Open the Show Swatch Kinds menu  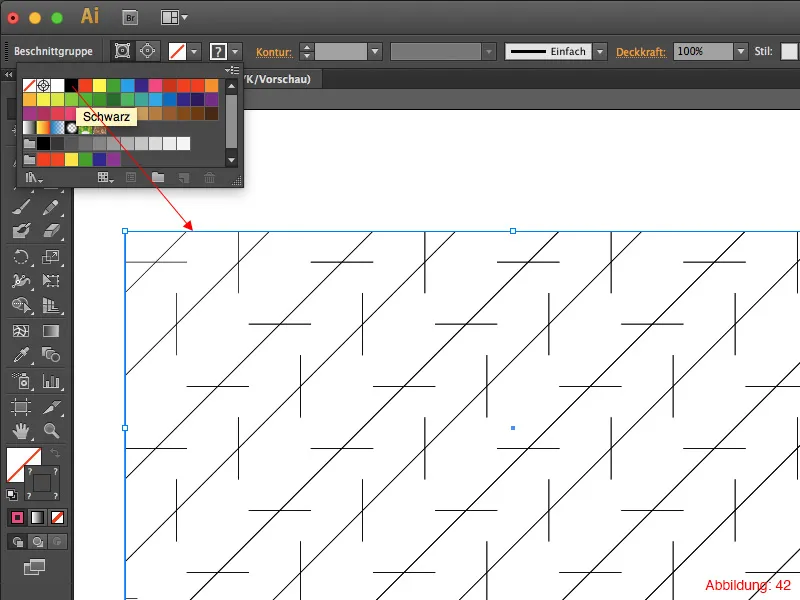coord(105,178)
